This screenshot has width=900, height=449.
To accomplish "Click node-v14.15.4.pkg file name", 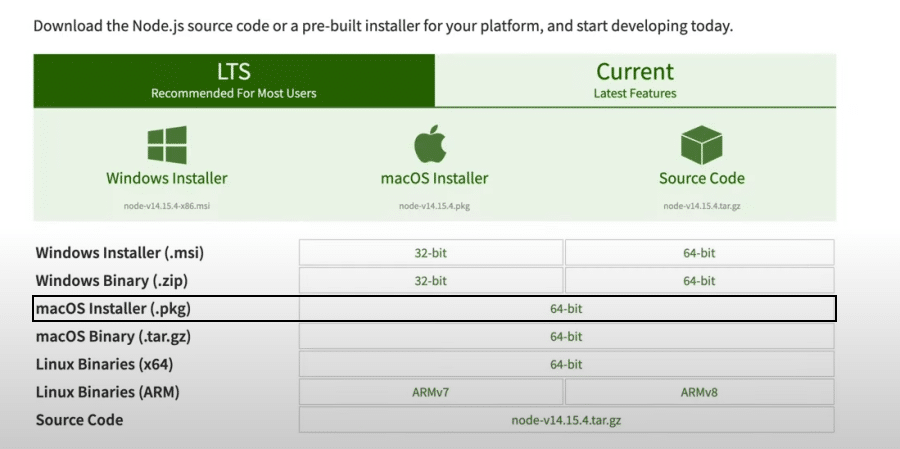I will pyautogui.click(x=435, y=206).
